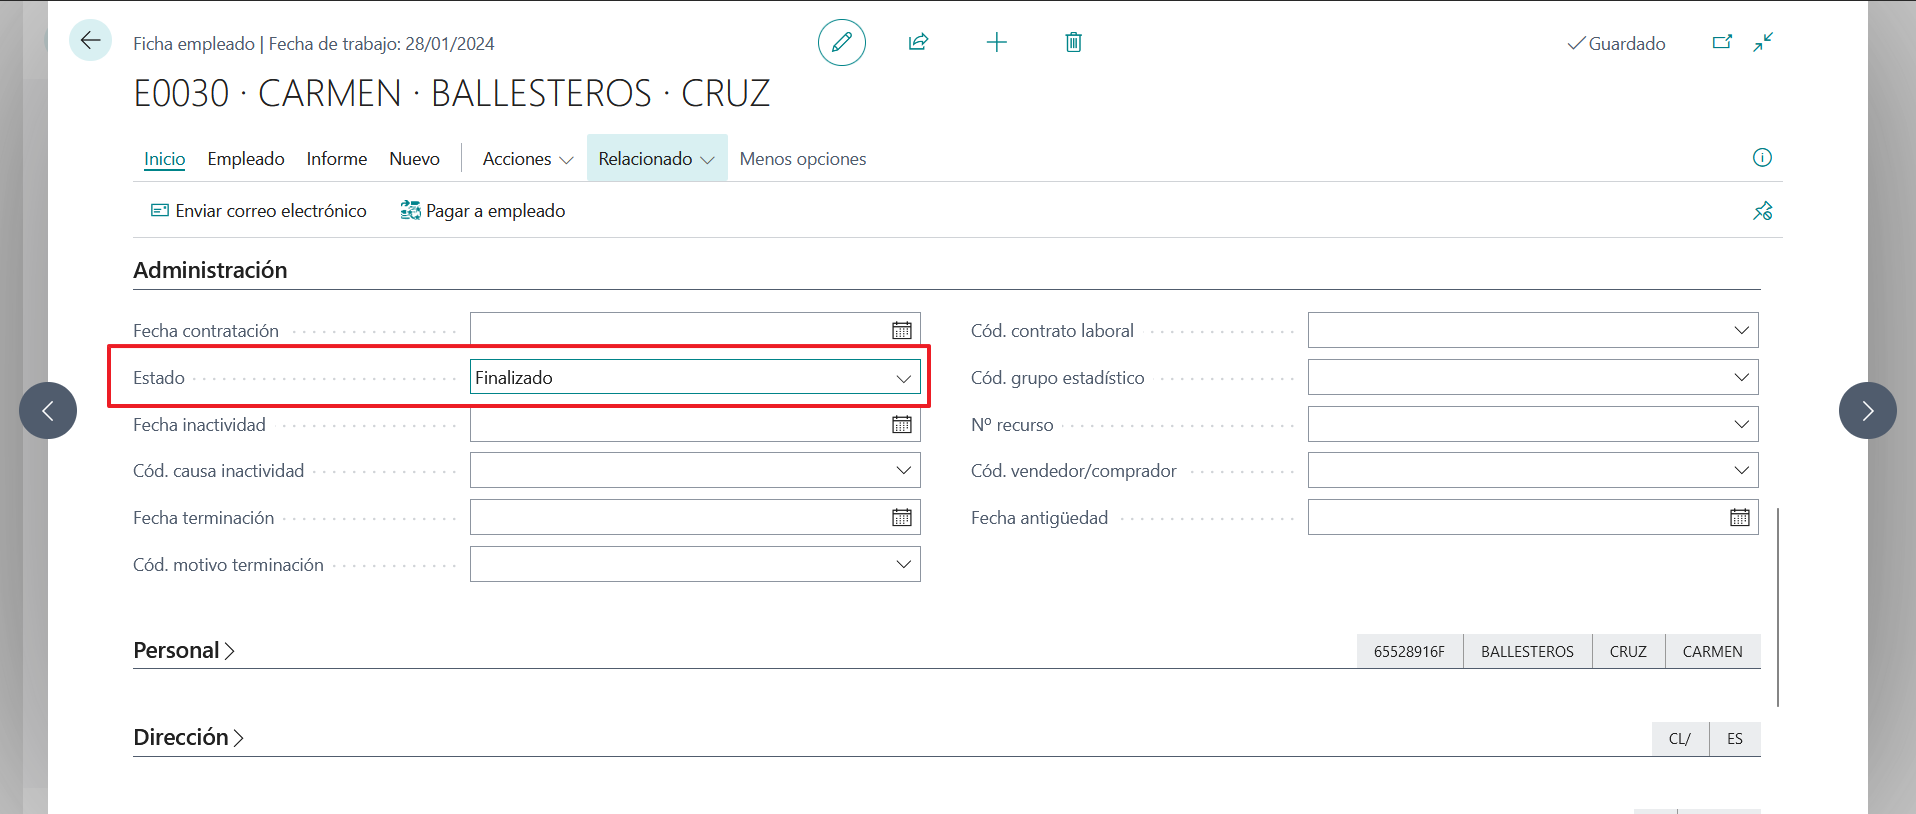The width and height of the screenshot is (1916, 814).
Task: Expand the Personal section
Action: [x=184, y=651]
